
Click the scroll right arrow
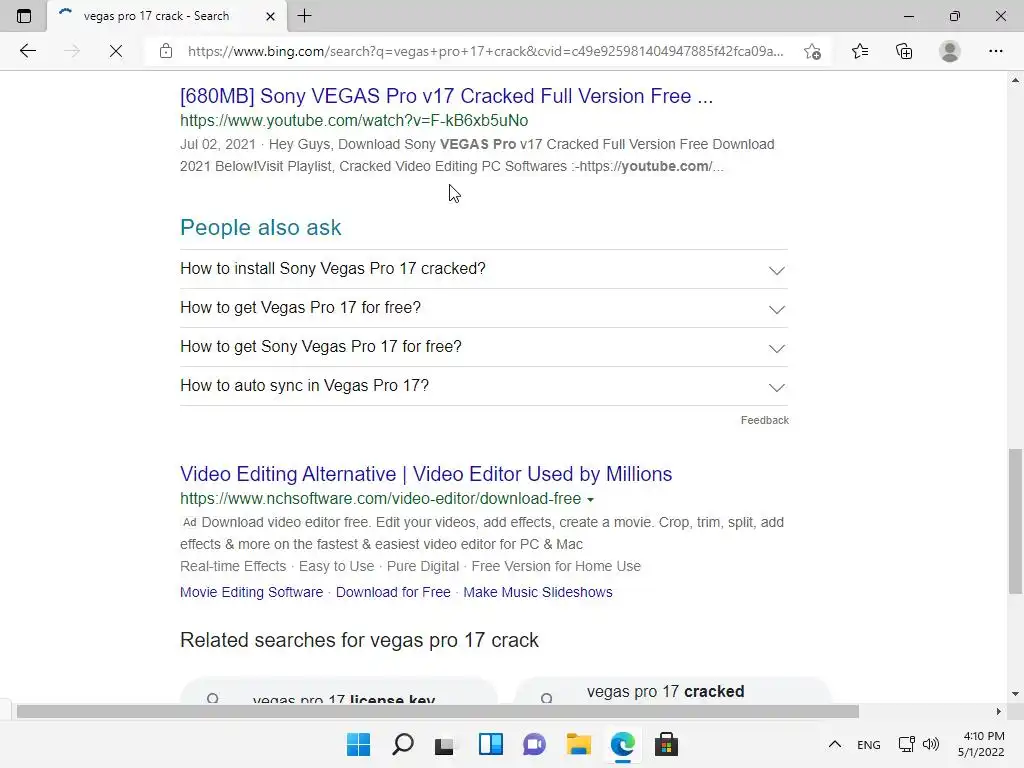point(998,711)
